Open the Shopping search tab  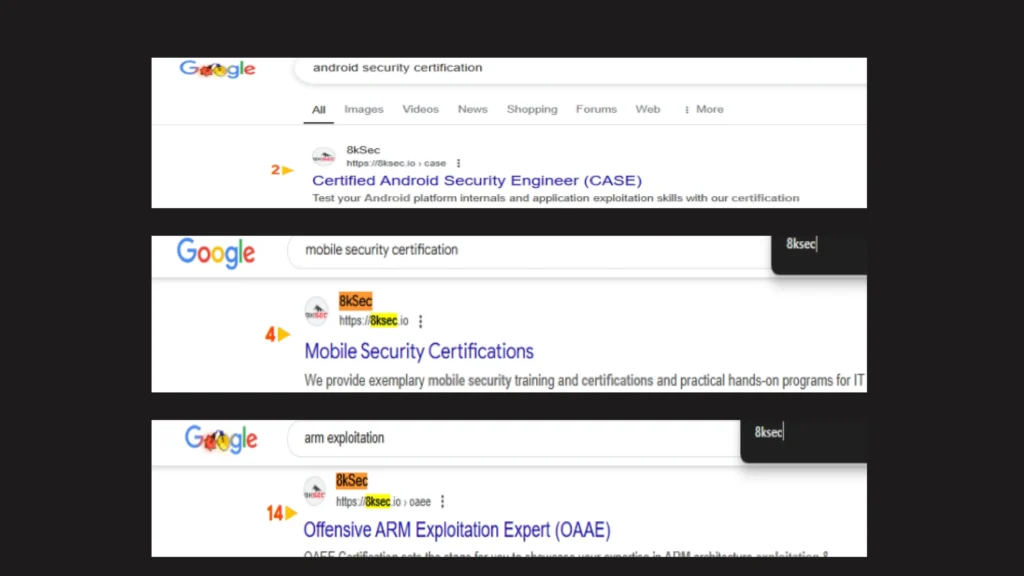coord(532,109)
